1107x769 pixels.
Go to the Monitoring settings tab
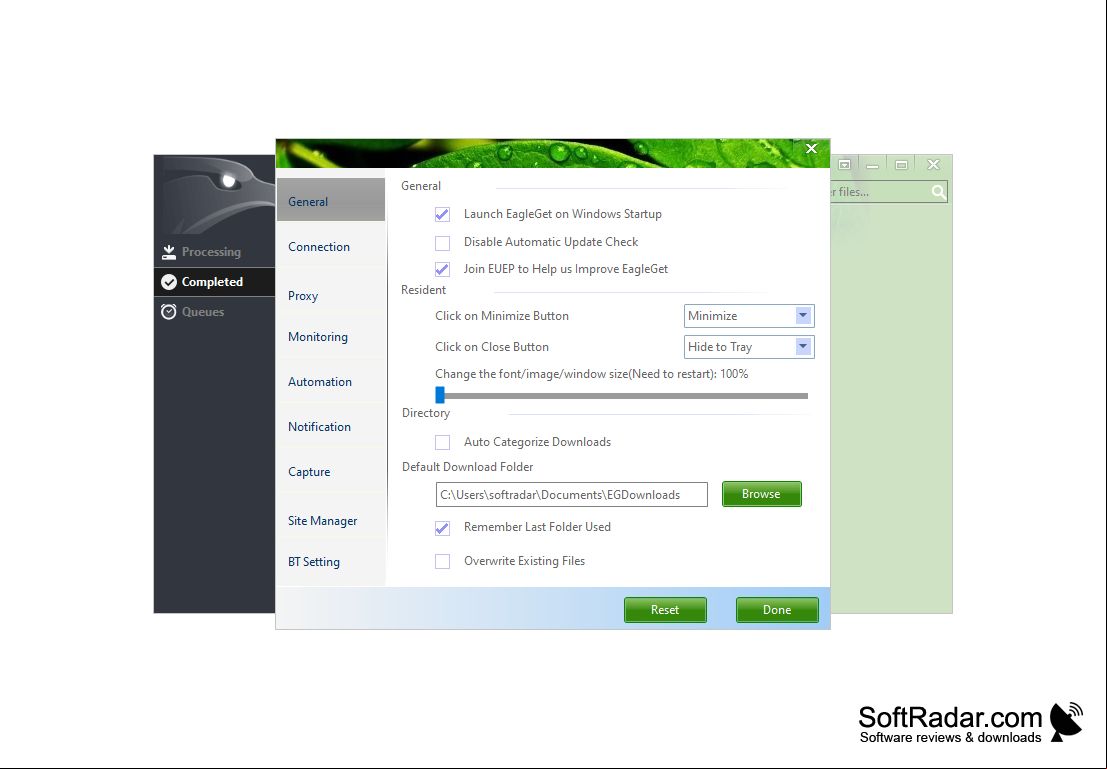[x=331, y=337]
